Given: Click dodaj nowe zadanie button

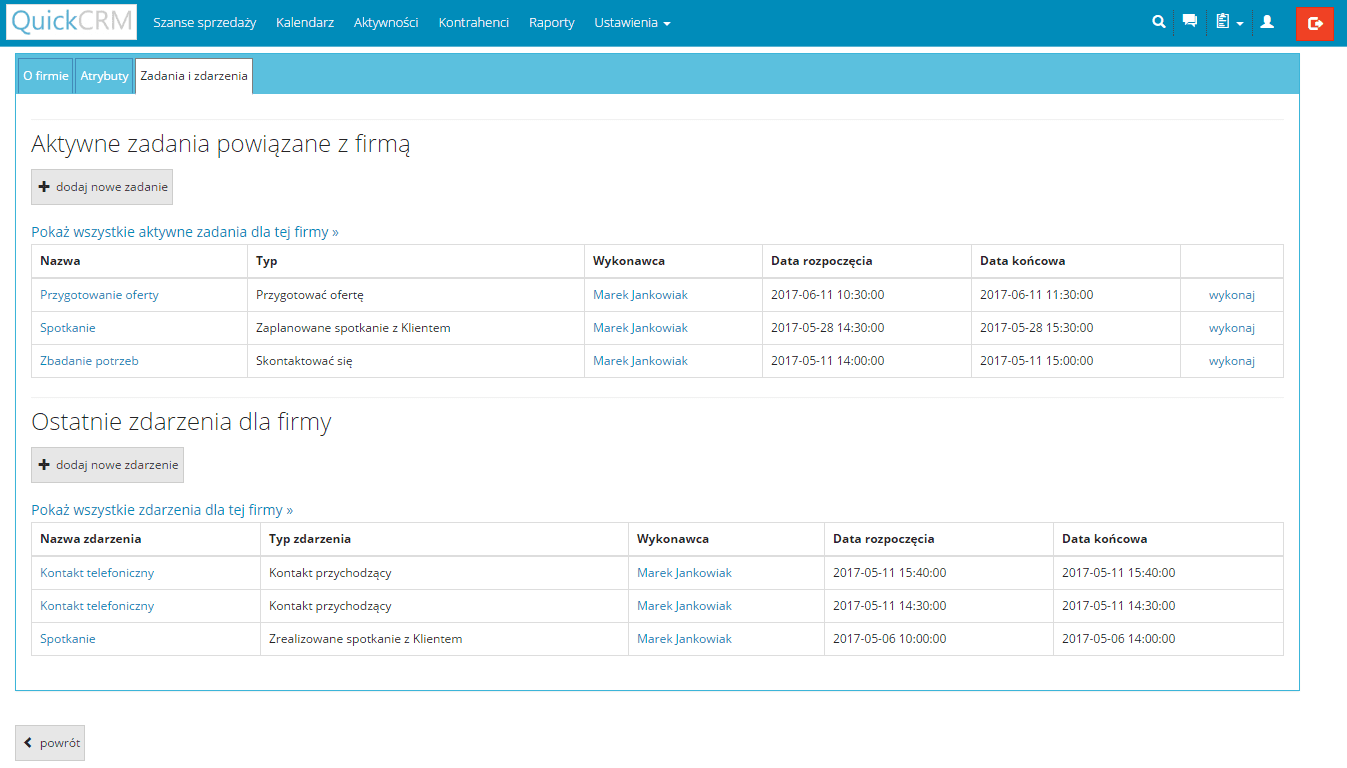Looking at the screenshot, I should coord(102,187).
